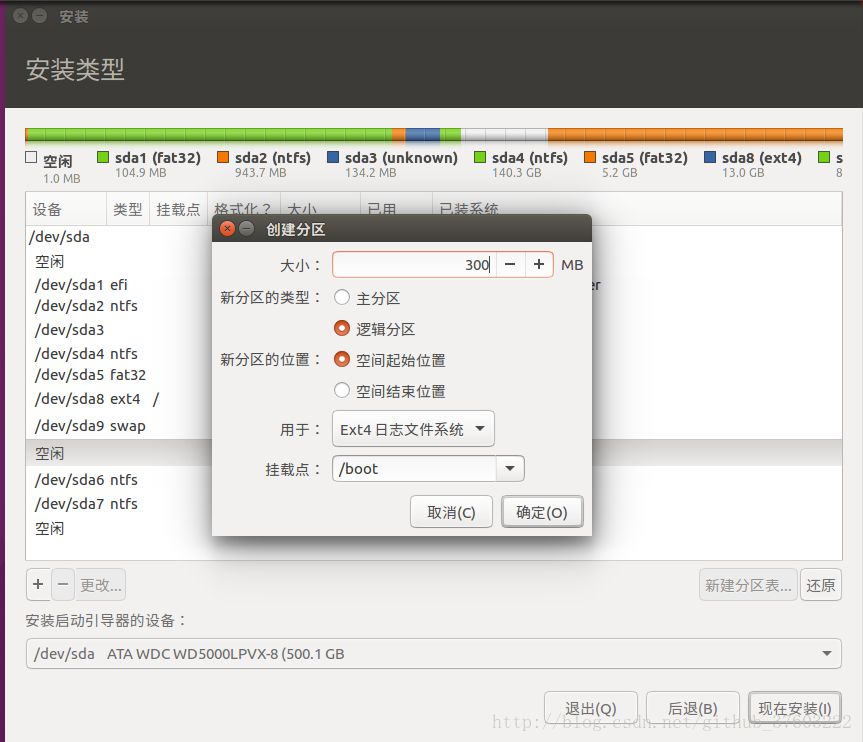Click 现在安装(I) install now button
Screen dimensions: 863x742
[795, 708]
